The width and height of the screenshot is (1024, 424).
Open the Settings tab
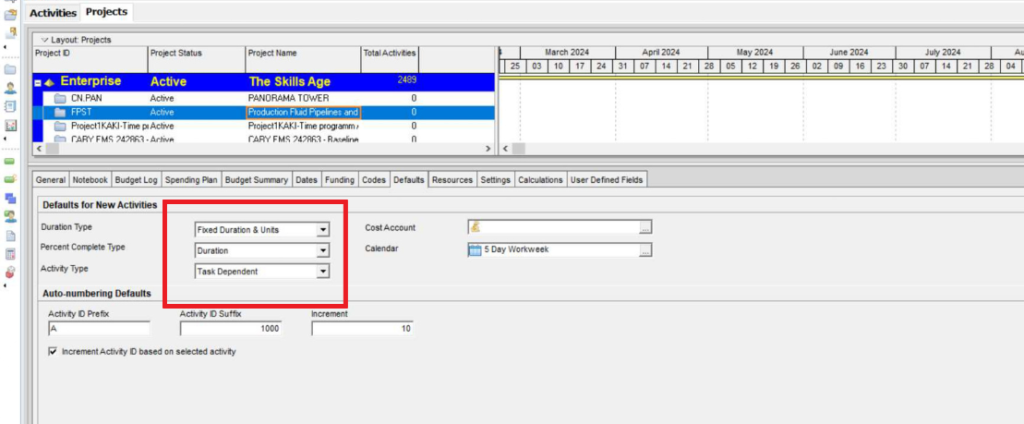coord(496,180)
